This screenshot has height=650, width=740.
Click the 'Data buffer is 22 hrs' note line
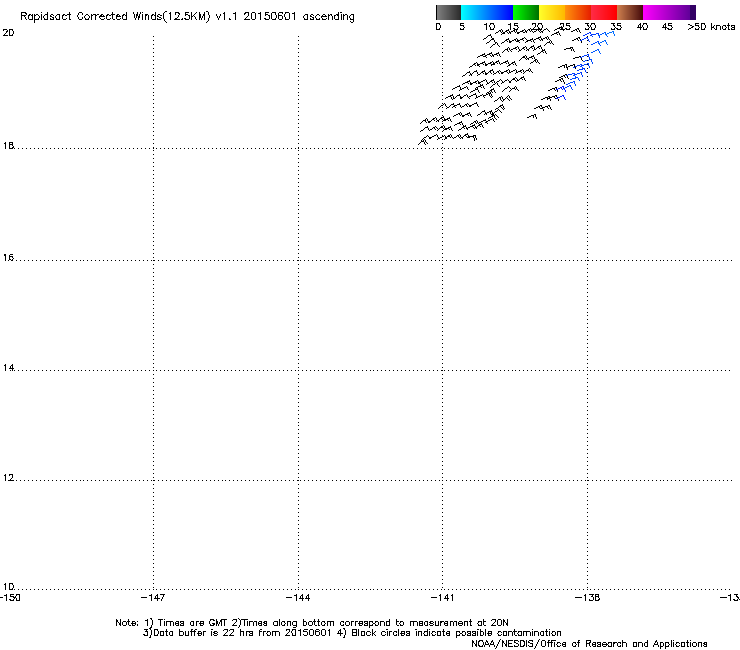pyautogui.click(x=352, y=633)
